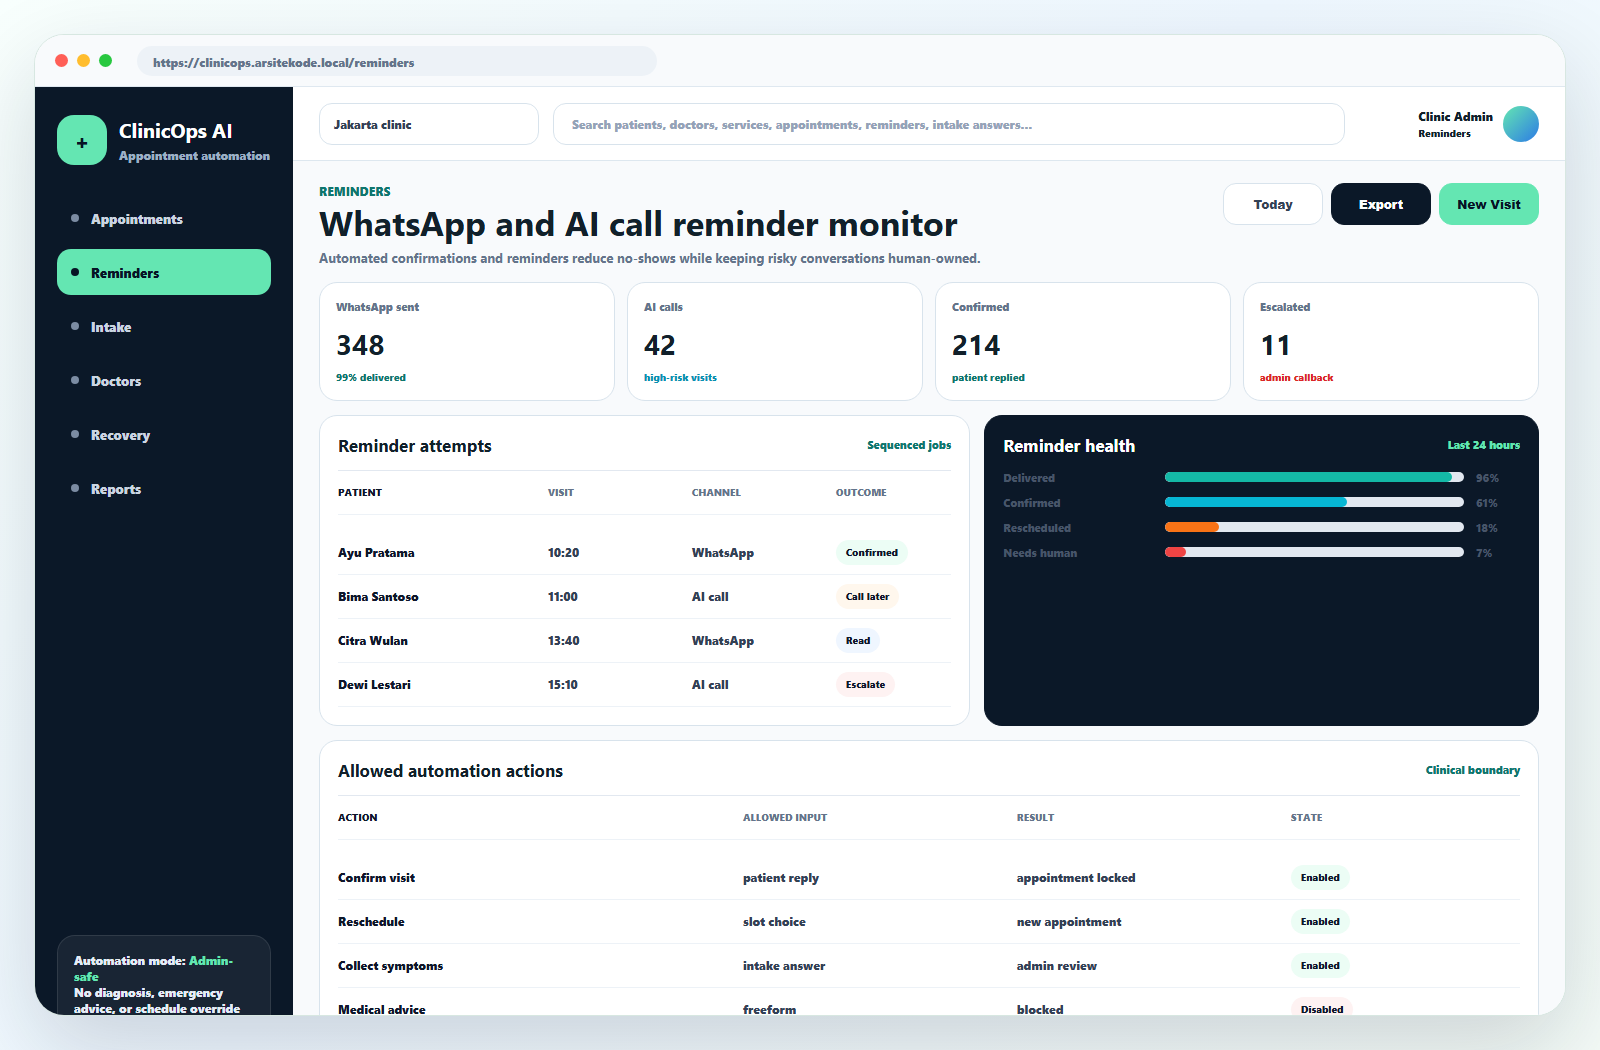Open the Sequenced jobs link
This screenshot has height=1050, width=1600.
coord(909,445)
